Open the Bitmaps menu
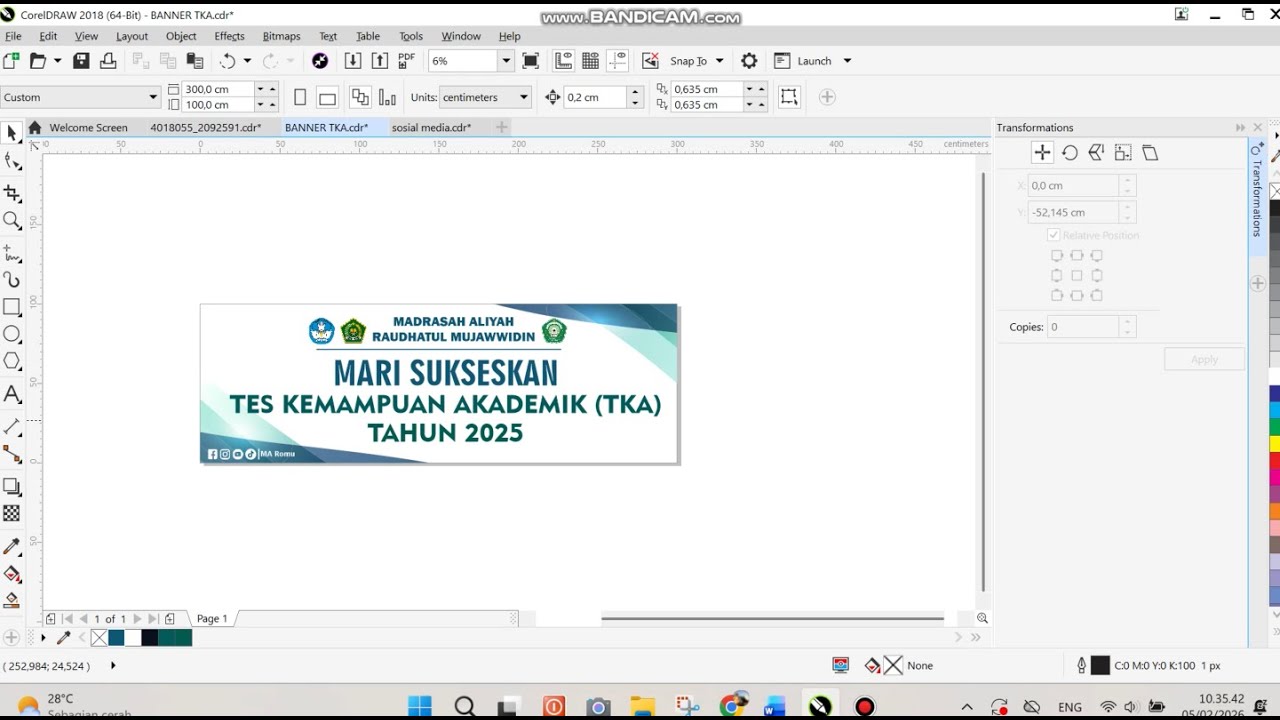Image resolution: width=1280 pixels, height=720 pixels. (x=281, y=36)
